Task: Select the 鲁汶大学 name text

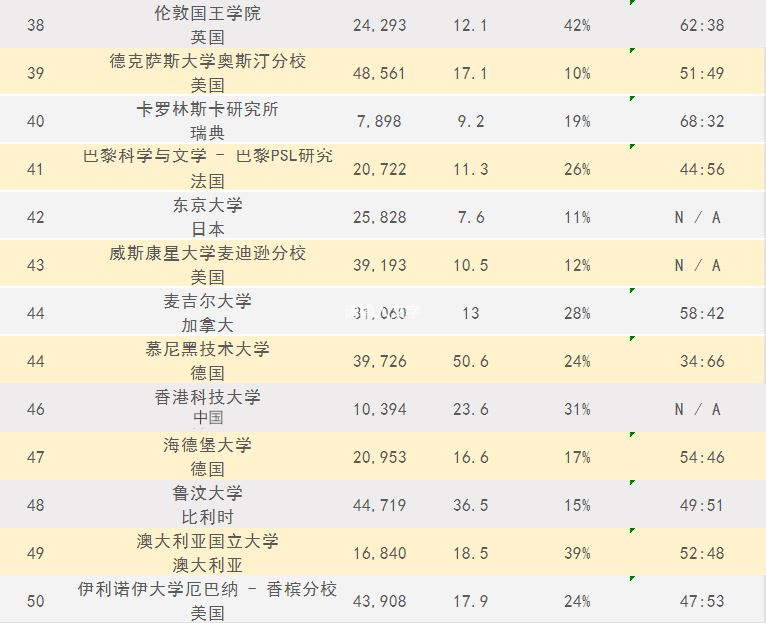Action: (x=208, y=493)
